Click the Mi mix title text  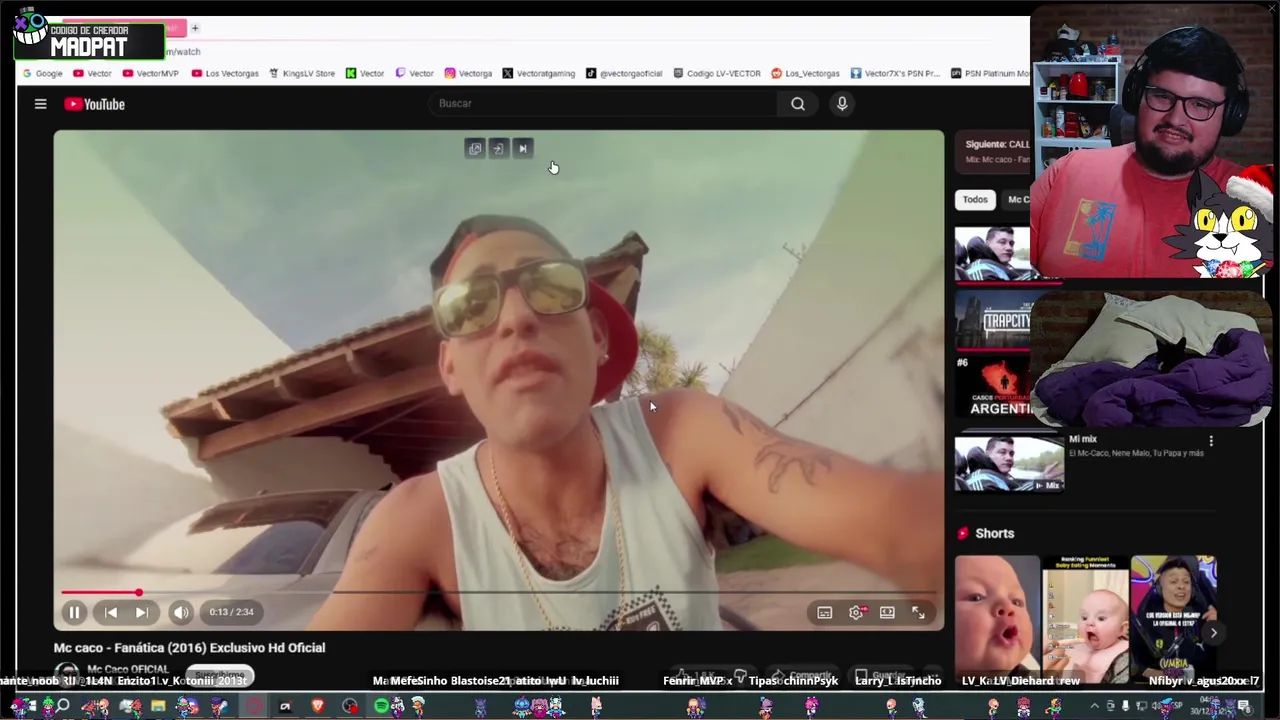tap(1083, 439)
